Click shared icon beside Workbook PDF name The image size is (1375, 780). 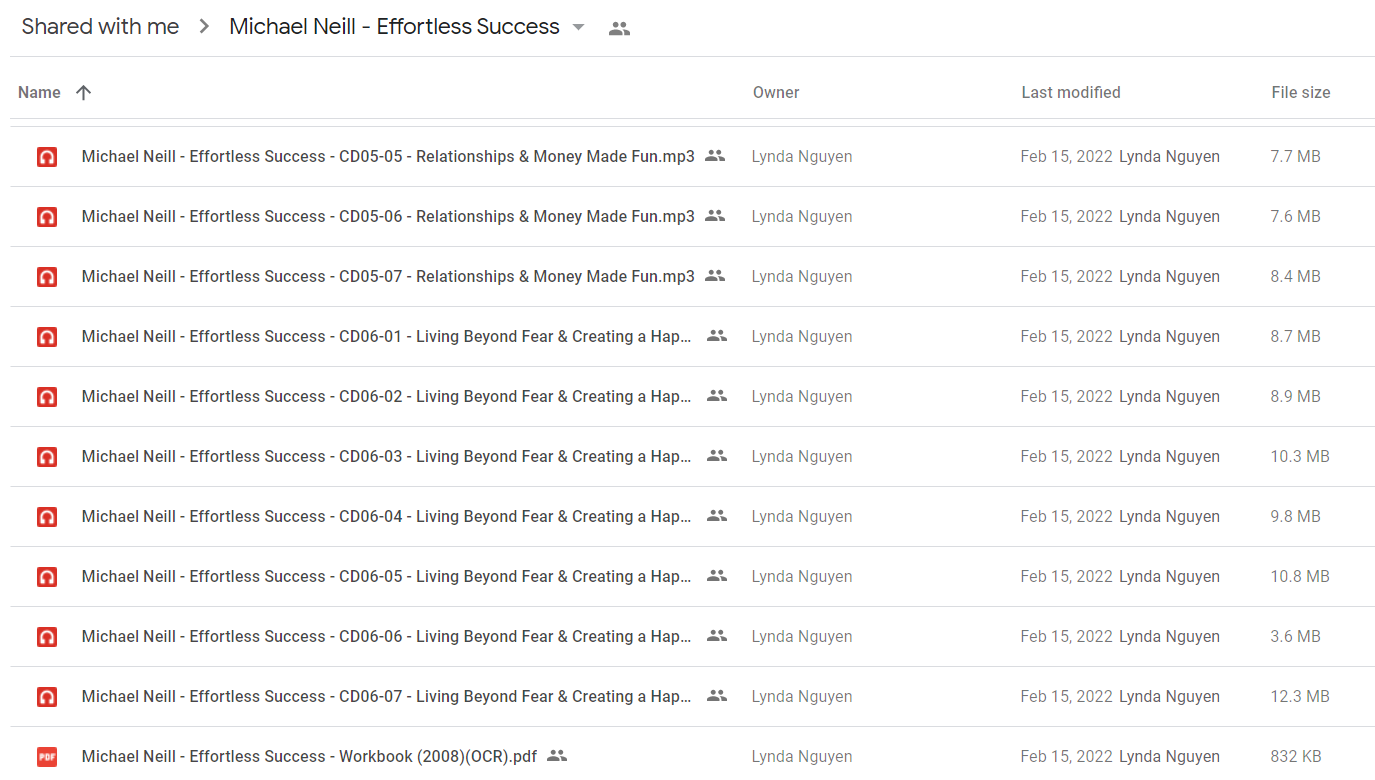point(557,756)
